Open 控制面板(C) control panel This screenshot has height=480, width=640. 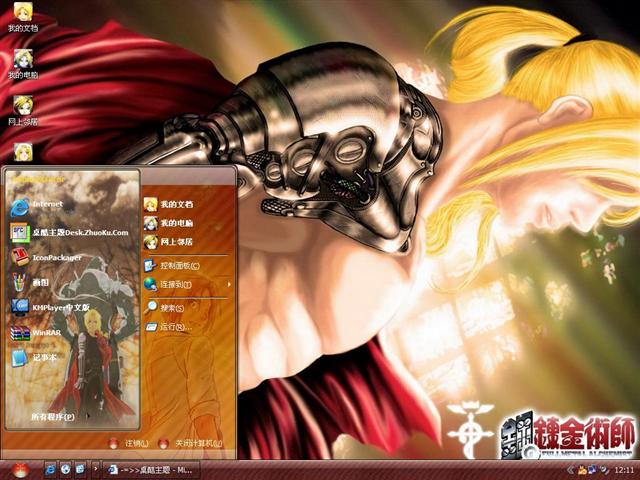(x=172, y=266)
